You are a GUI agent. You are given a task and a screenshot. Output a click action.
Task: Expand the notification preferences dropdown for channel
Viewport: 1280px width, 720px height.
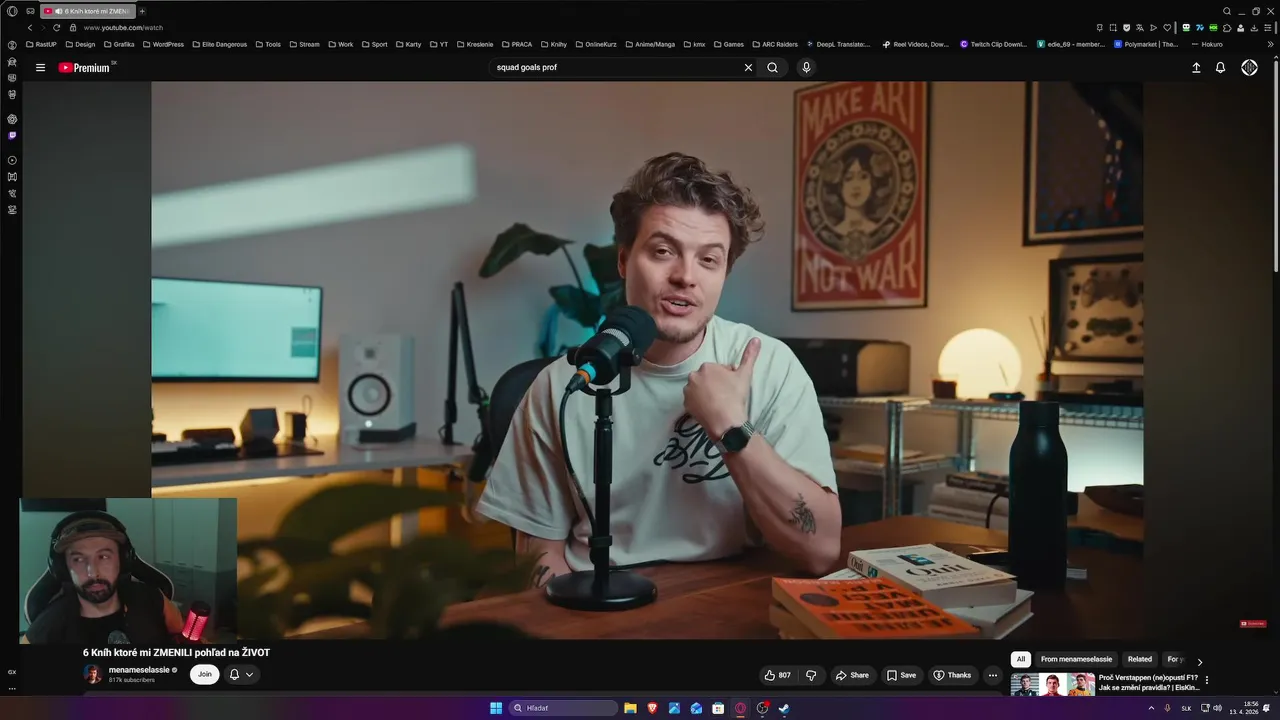click(x=249, y=675)
